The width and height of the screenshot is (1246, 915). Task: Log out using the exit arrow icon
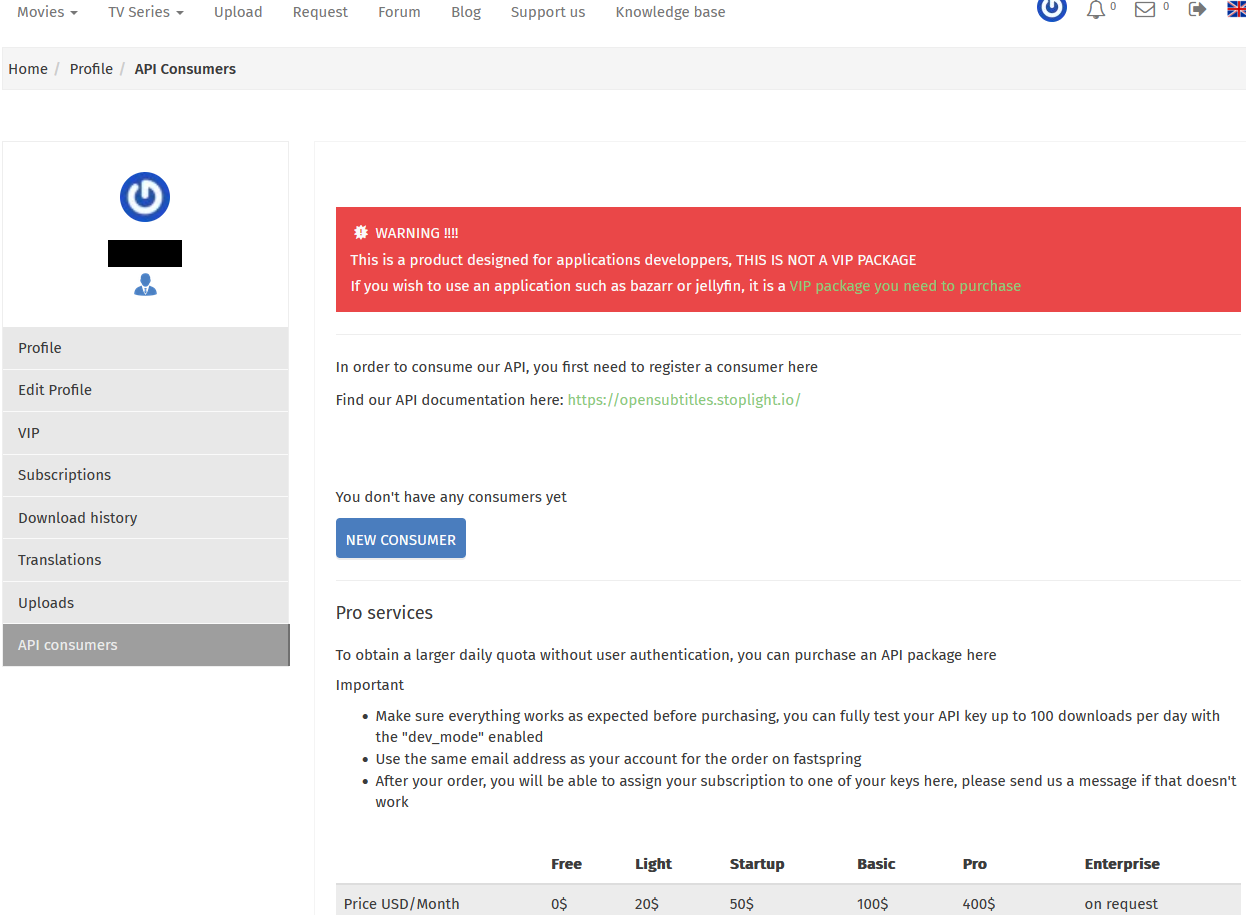click(x=1196, y=10)
